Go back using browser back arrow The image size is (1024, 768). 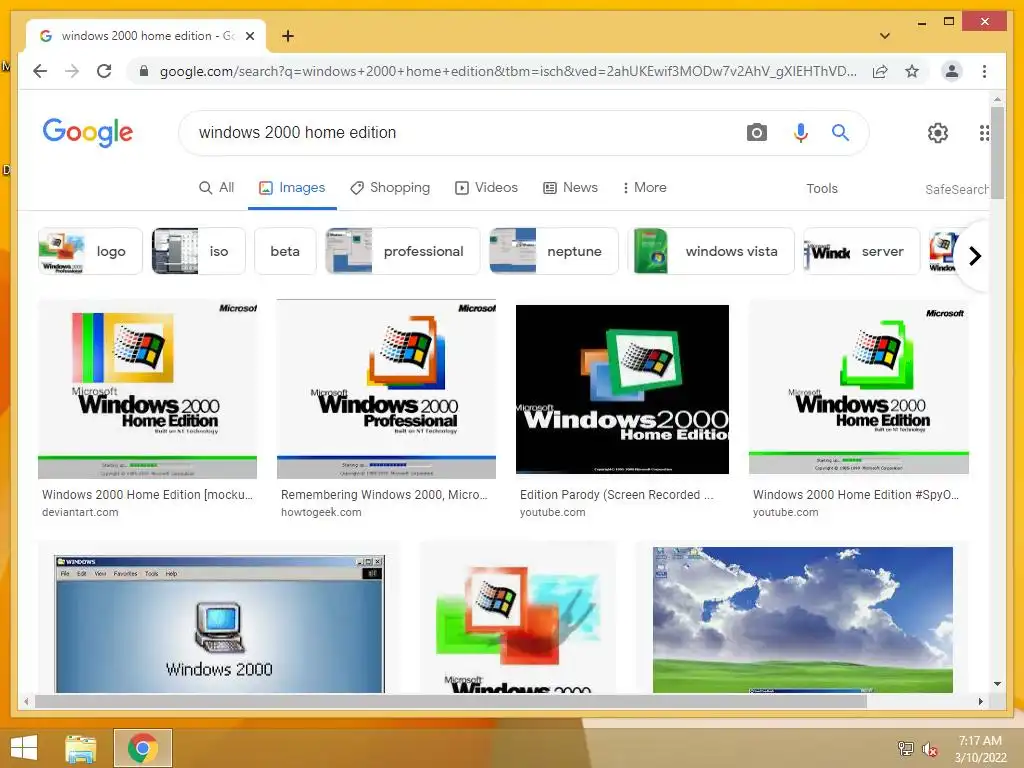[40, 71]
